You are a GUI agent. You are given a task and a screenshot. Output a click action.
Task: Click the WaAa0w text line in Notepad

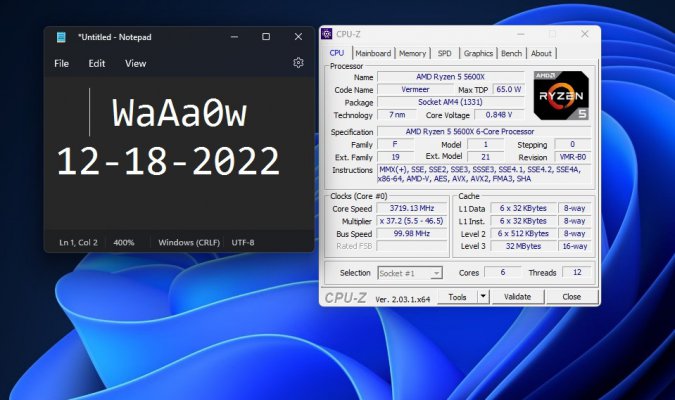[180, 113]
